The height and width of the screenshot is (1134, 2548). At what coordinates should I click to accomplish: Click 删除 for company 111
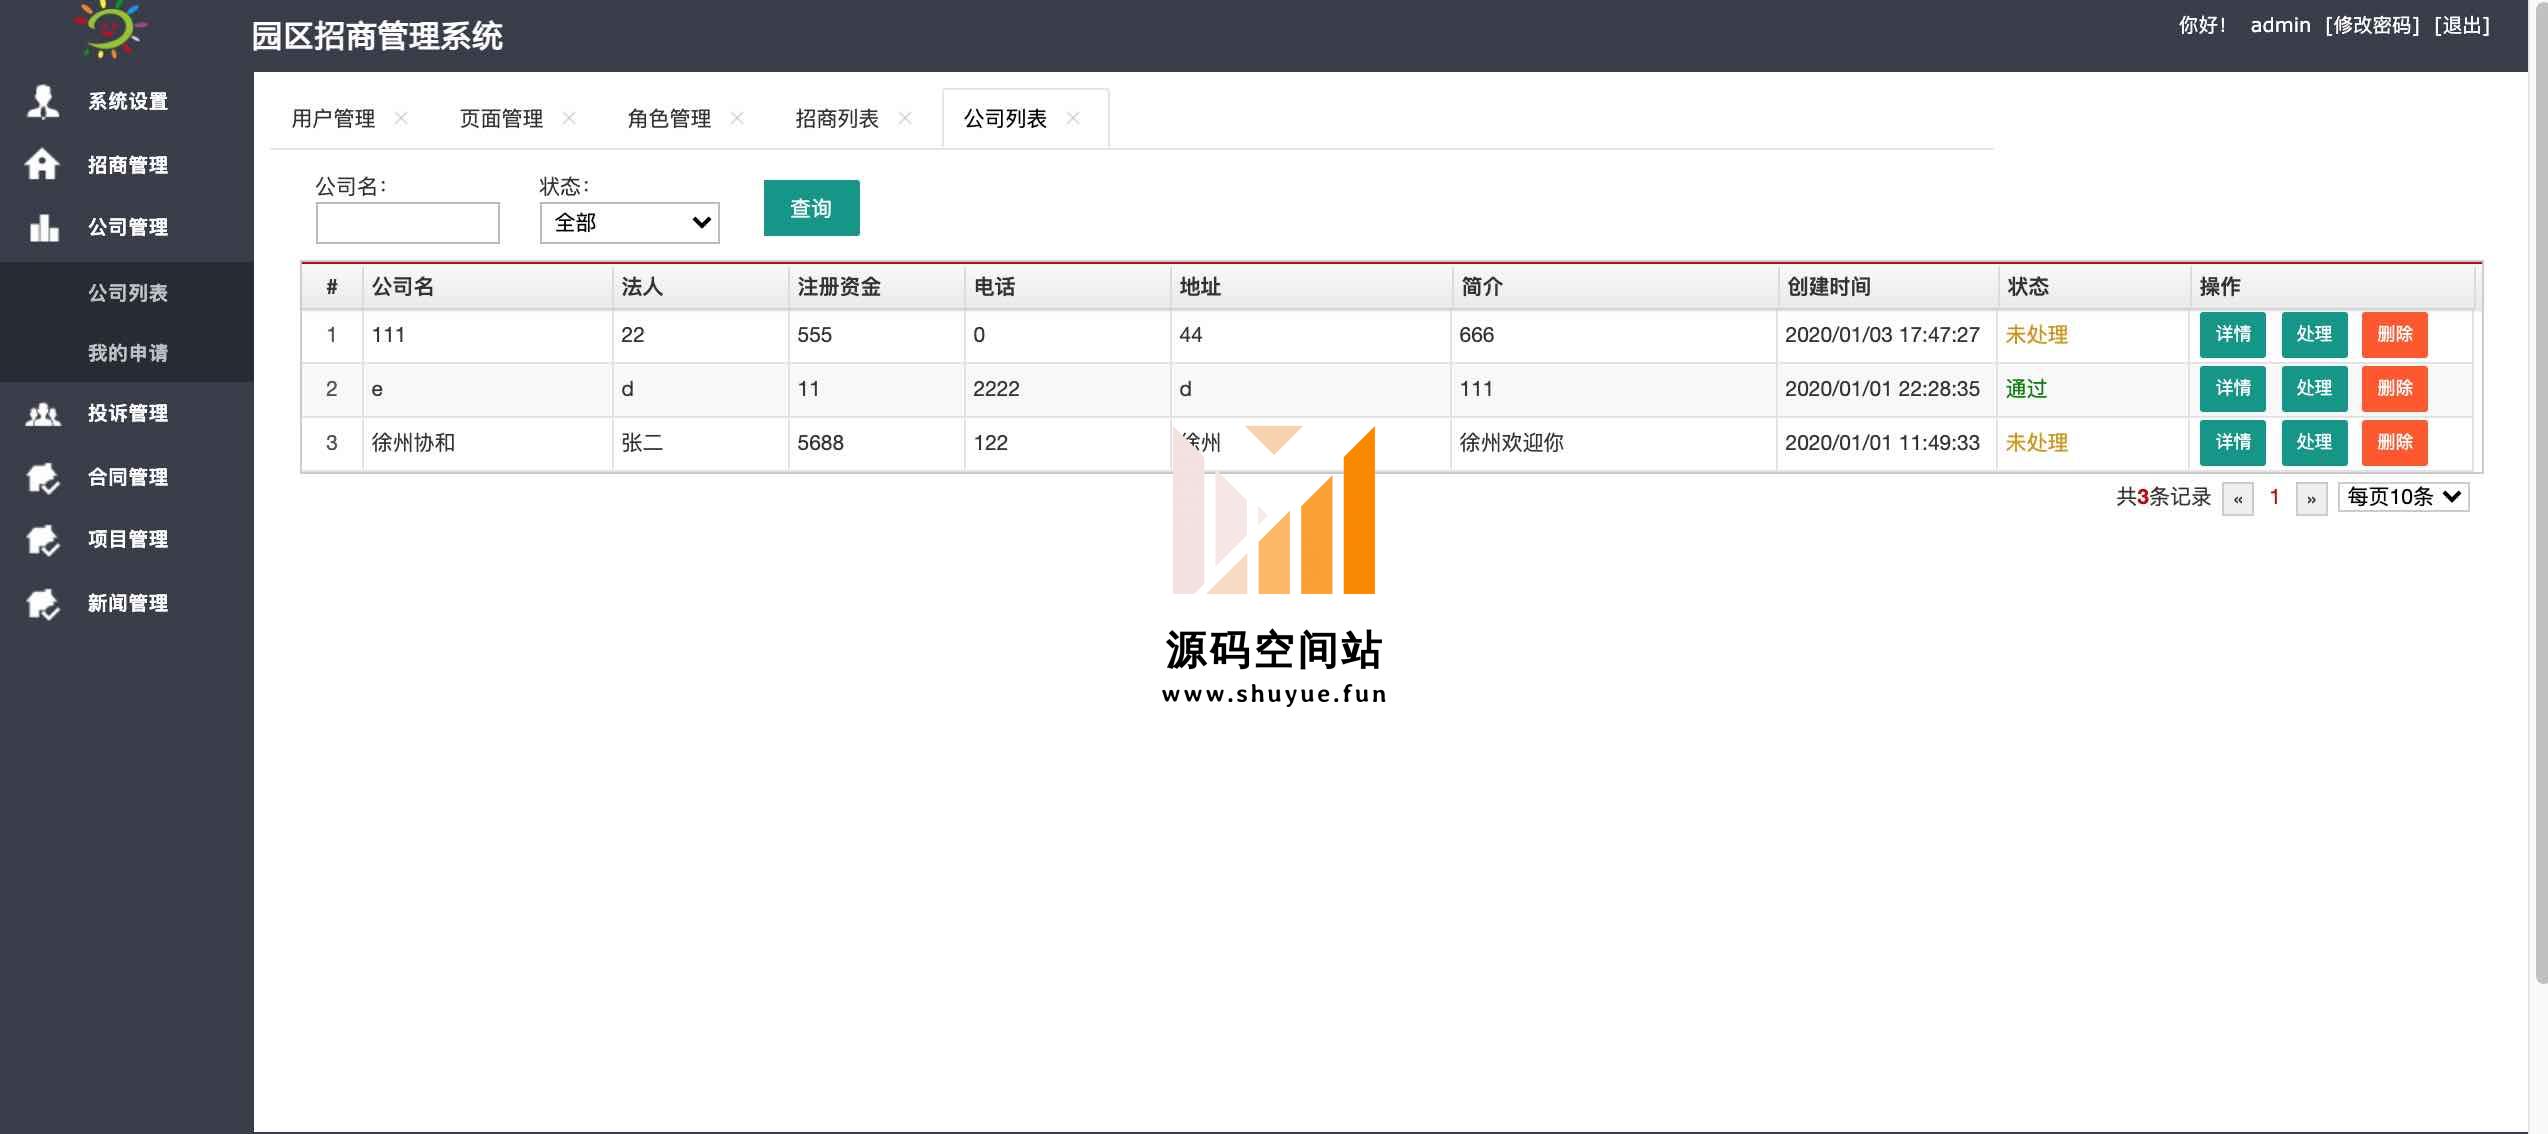(x=2394, y=334)
